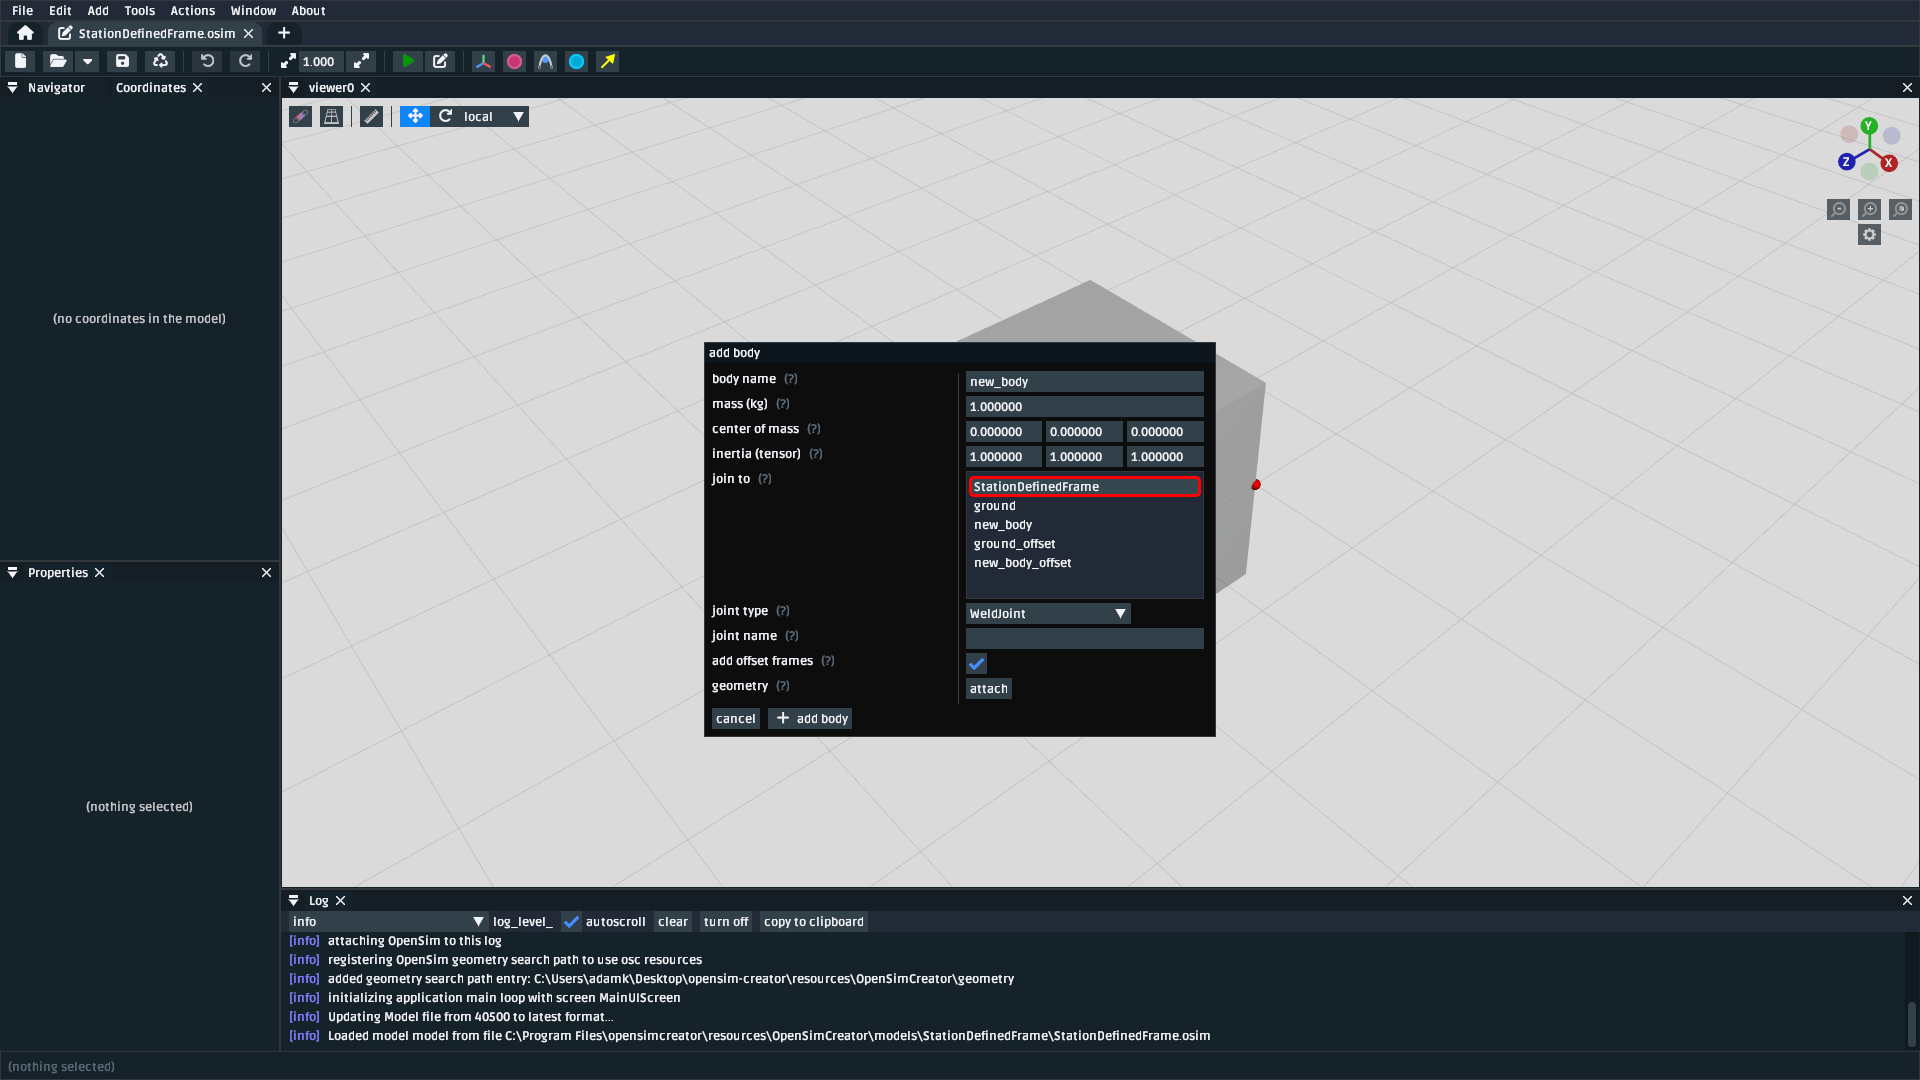Start simulation with green play icon
The image size is (1920, 1080).
(x=408, y=61)
